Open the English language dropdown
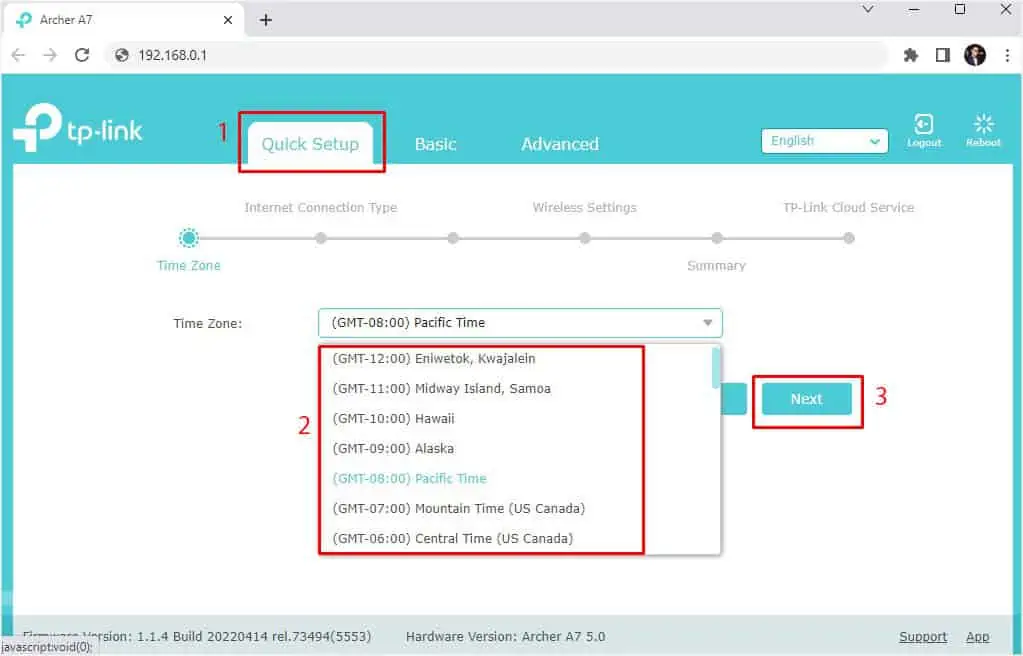Viewport: 1023px width, 656px height. (x=823, y=140)
